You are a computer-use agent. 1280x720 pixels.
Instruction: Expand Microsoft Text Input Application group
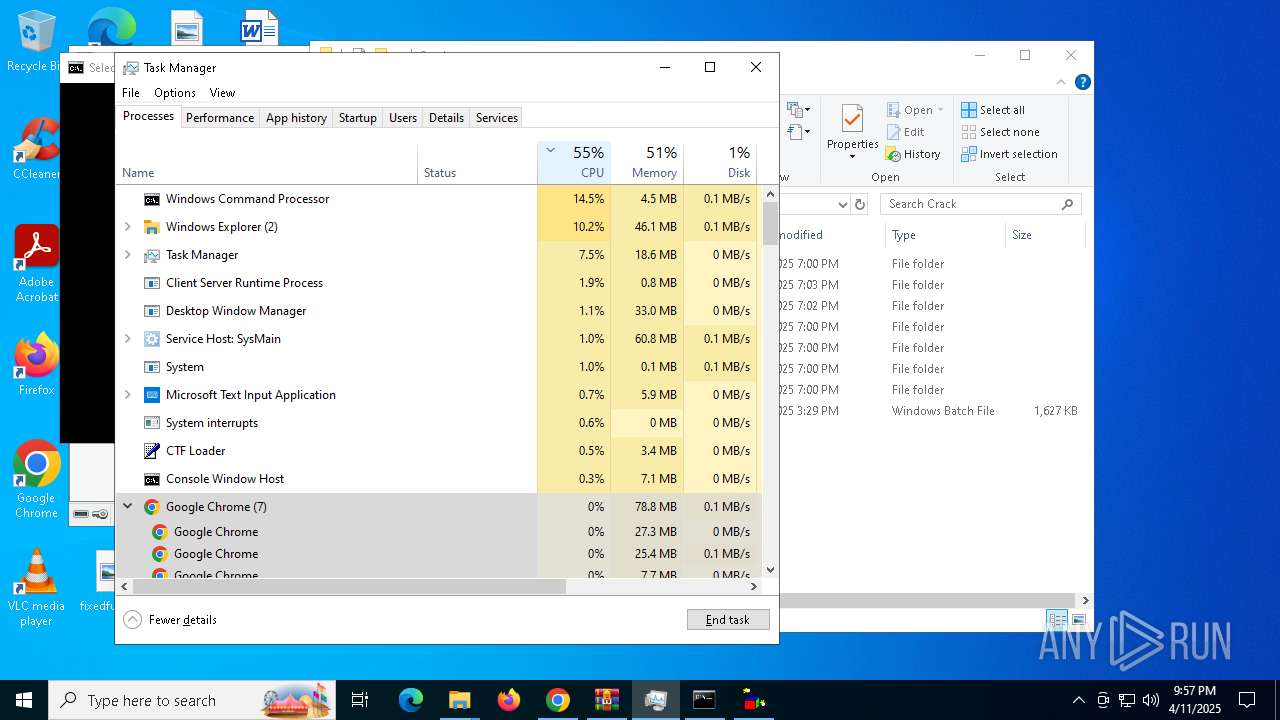[128, 395]
